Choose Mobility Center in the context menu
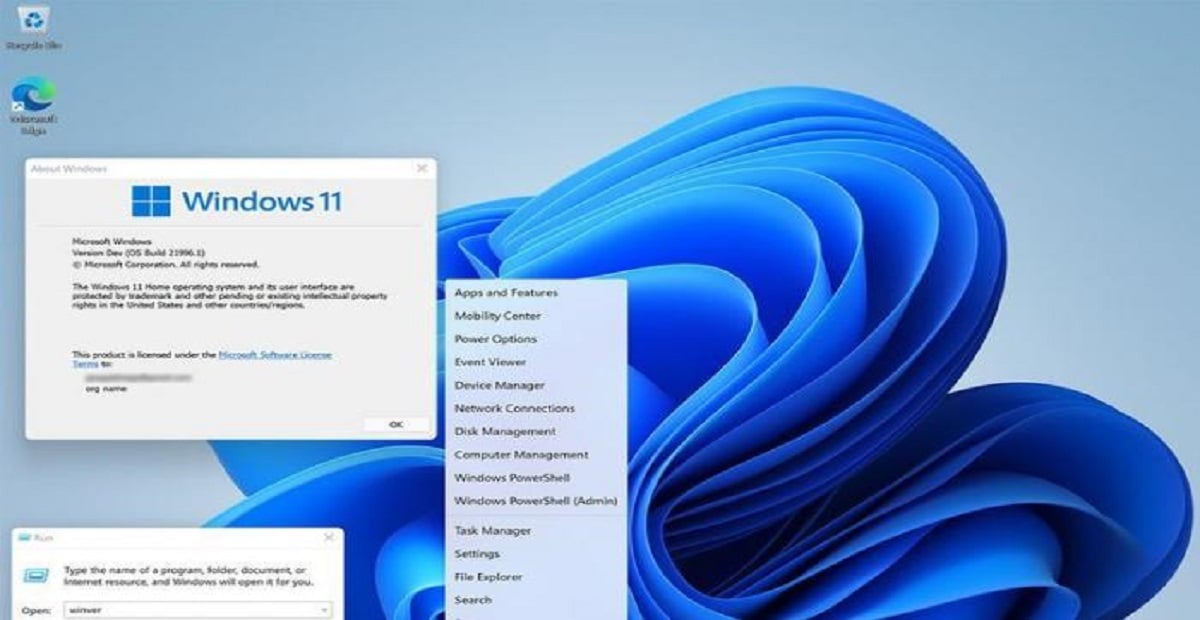Screen dimensions: 1200x620 pos(496,316)
